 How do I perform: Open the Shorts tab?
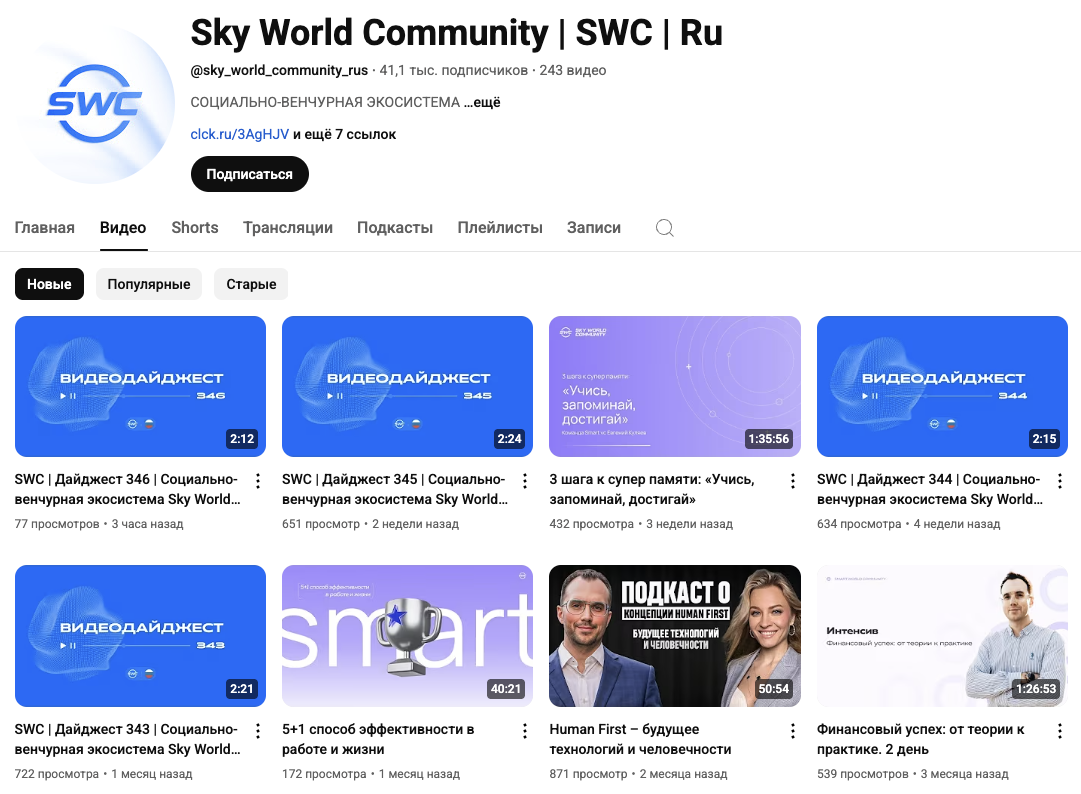(x=195, y=227)
